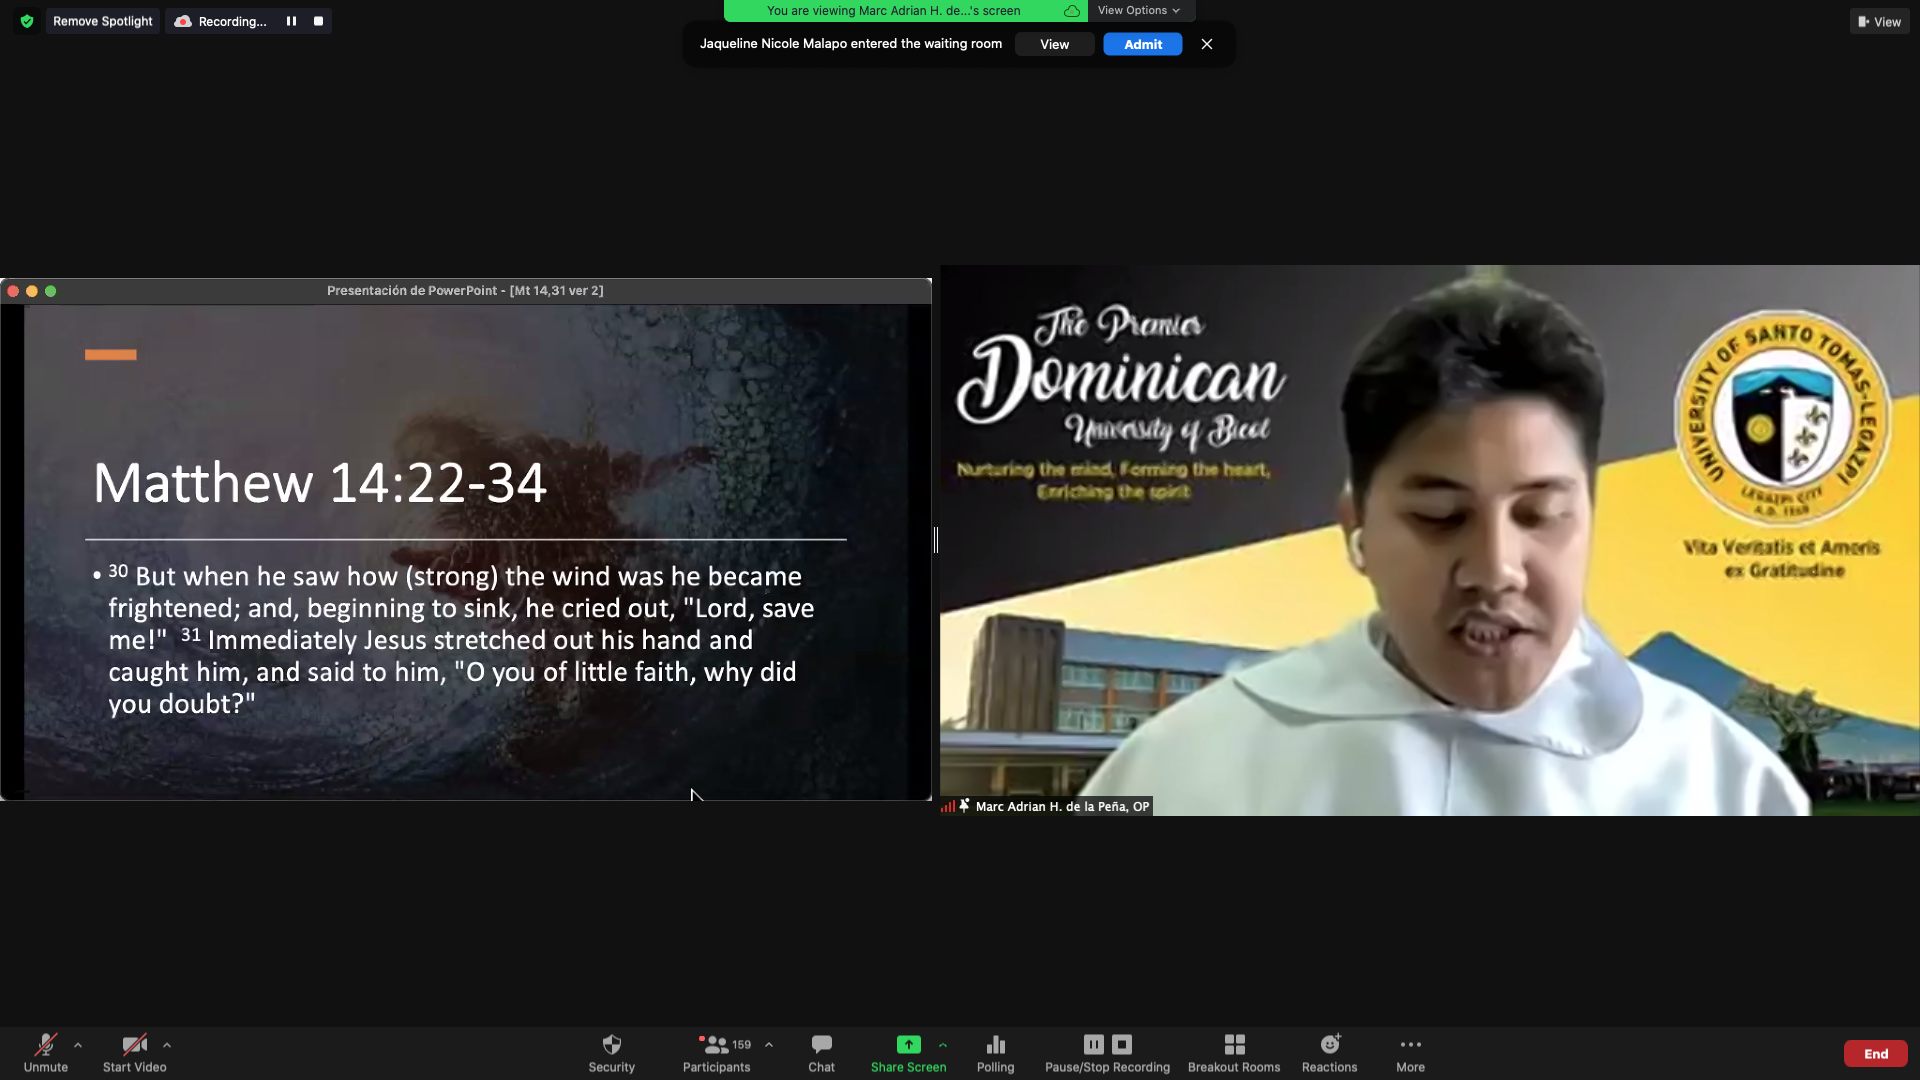The width and height of the screenshot is (1920, 1080).
Task: Expand the audio options arrow next to Unmute
Action: (78, 1045)
